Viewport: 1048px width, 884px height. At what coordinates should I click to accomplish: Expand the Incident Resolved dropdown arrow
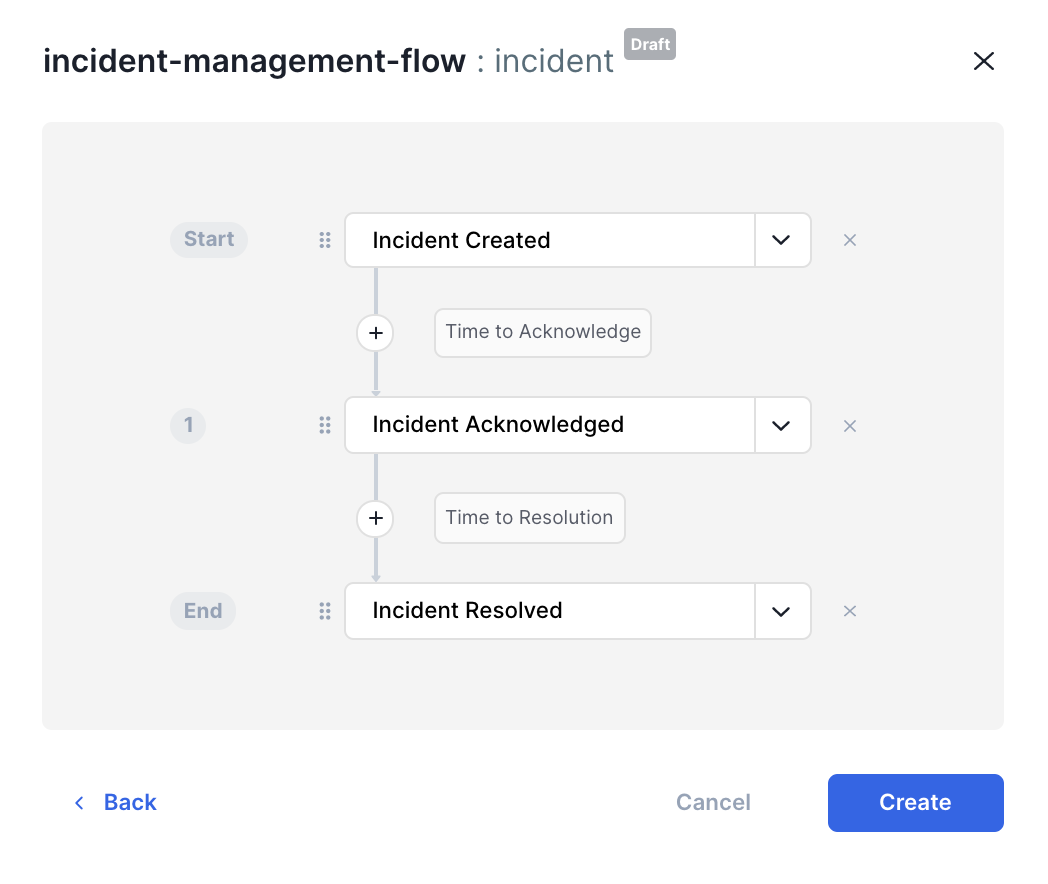click(x=782, y=611)
